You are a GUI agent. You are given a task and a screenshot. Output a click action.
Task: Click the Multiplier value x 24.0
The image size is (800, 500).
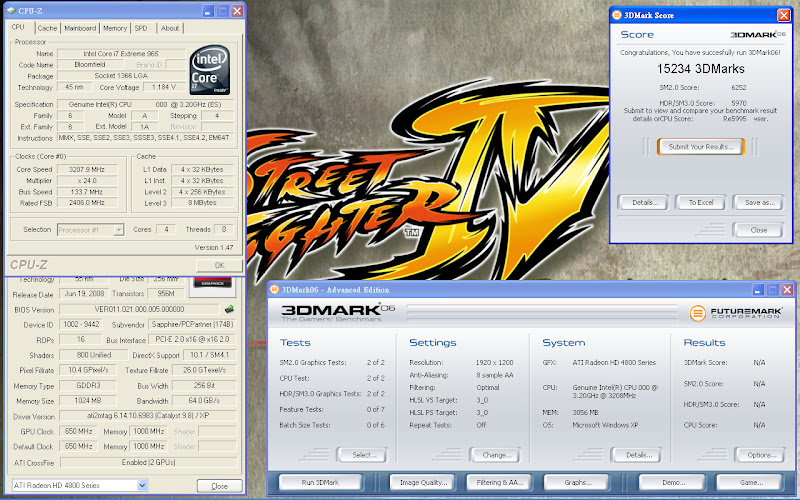tap(87, 181)
